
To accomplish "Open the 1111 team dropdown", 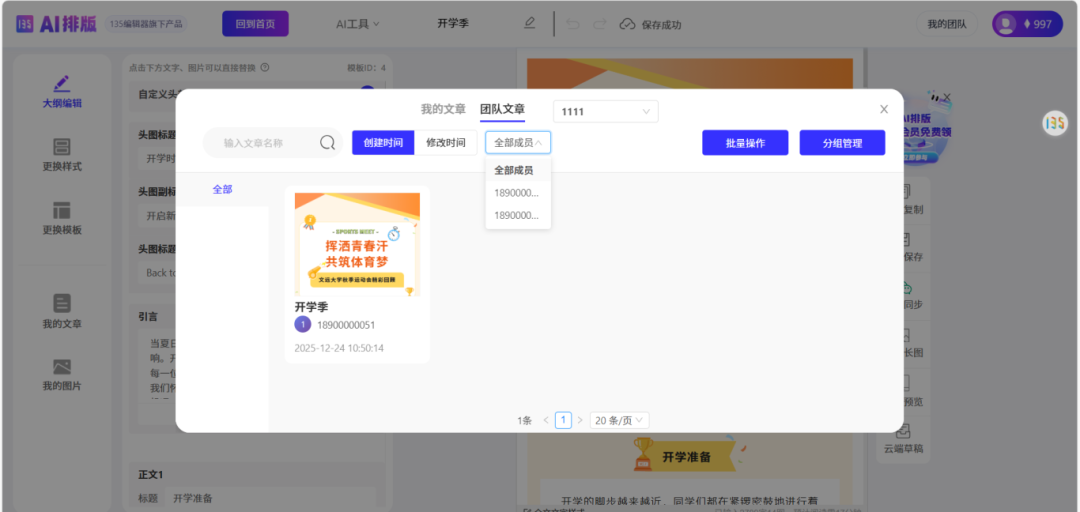I will pos(605,111).
